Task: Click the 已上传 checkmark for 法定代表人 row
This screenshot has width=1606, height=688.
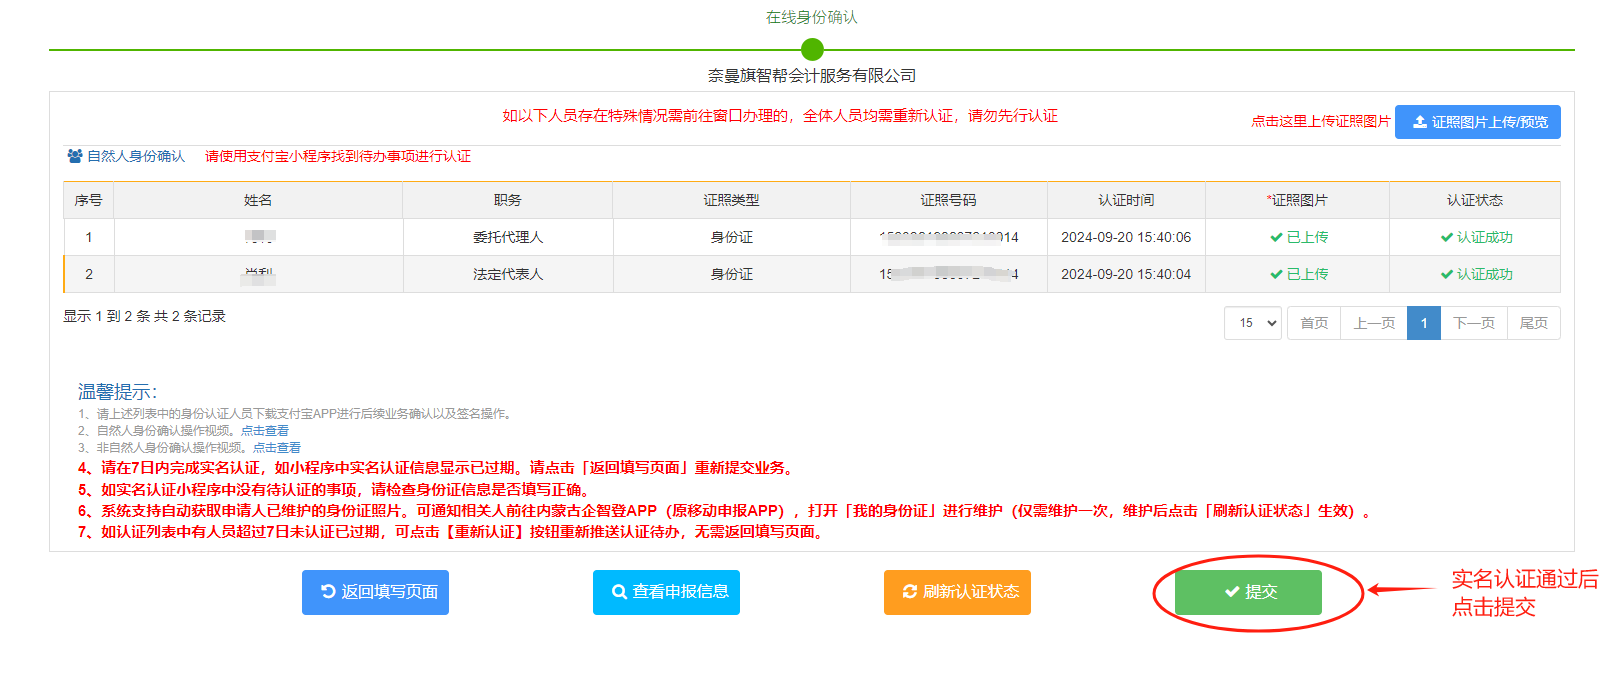Action: pyautogui.click(x=1277, y=275)
